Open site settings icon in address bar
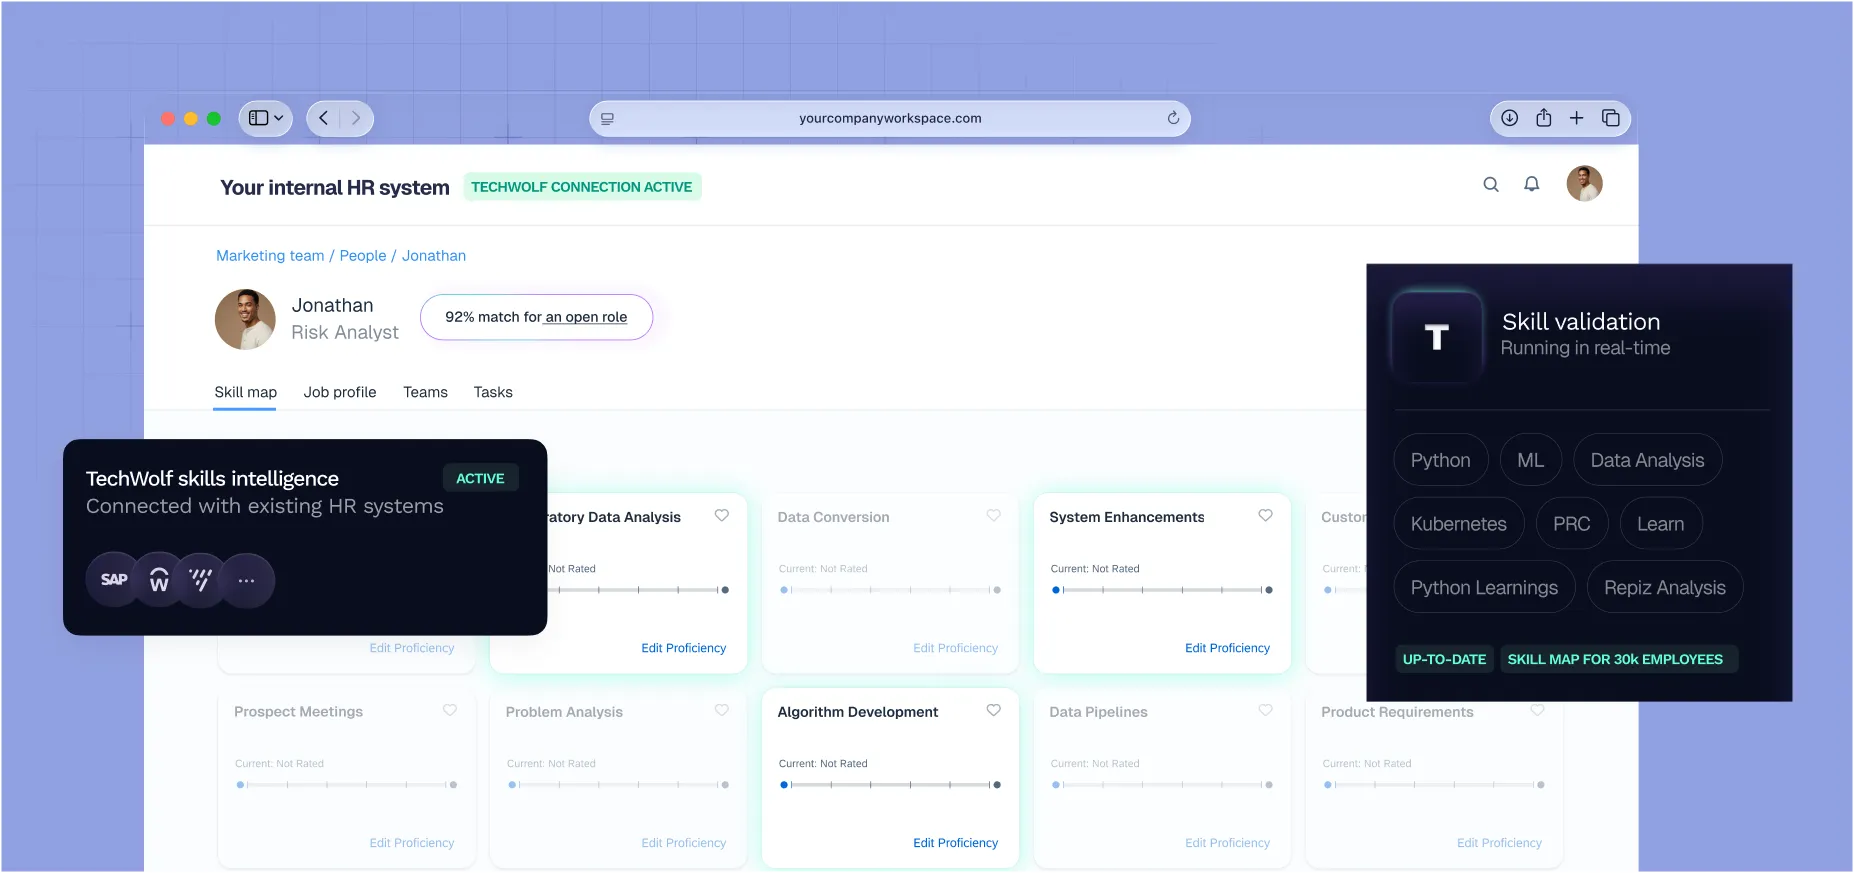 [607, 118]
